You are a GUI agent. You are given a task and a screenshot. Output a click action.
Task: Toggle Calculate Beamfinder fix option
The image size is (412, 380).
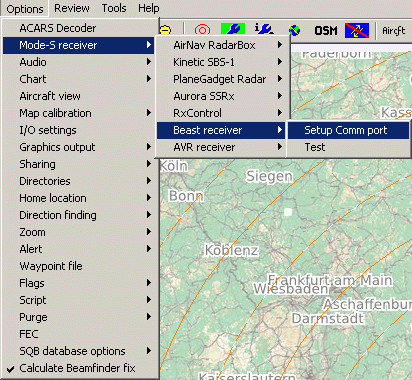[79, 368]
